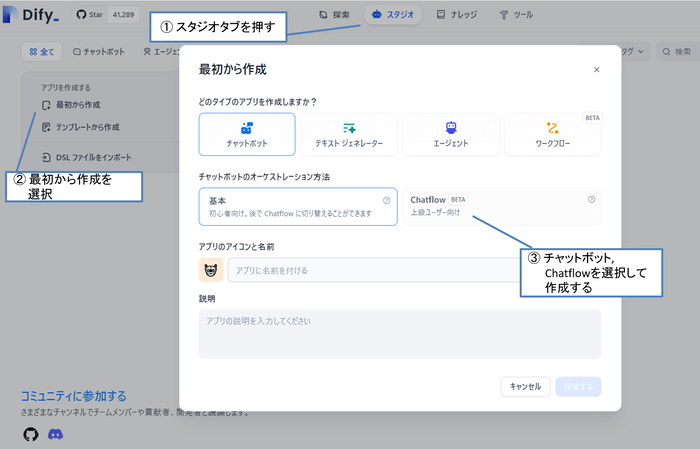Click the ツール hammer icon
The image size is (700, 449).
[x=504, y=15]
